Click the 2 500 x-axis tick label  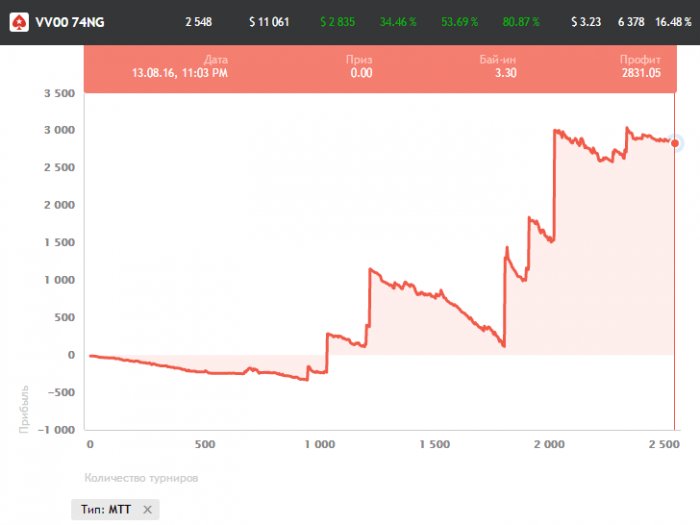[x=664, y=444]
